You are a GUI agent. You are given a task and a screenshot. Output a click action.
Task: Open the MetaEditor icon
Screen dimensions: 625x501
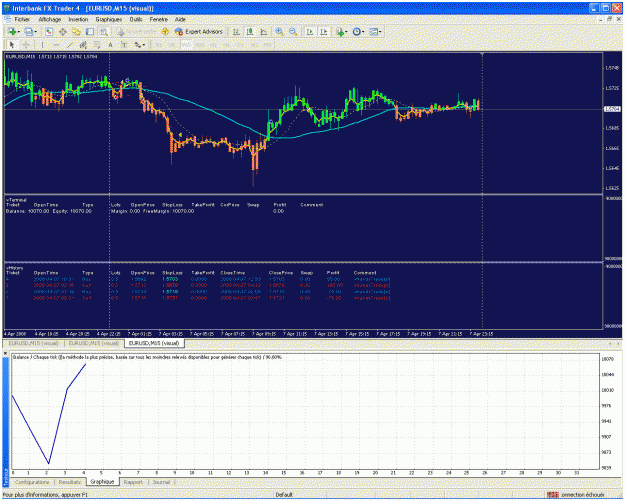(x=165, y=31)
